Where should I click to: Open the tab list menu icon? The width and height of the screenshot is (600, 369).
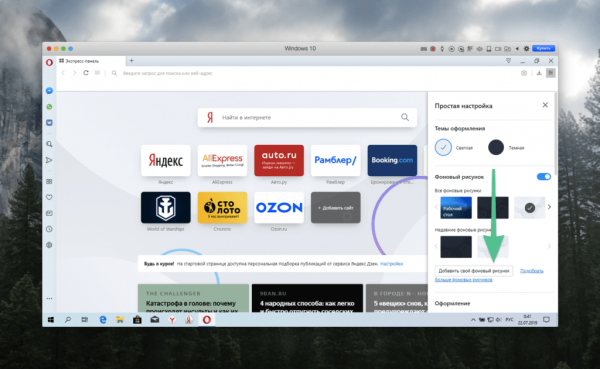point(509,61)
